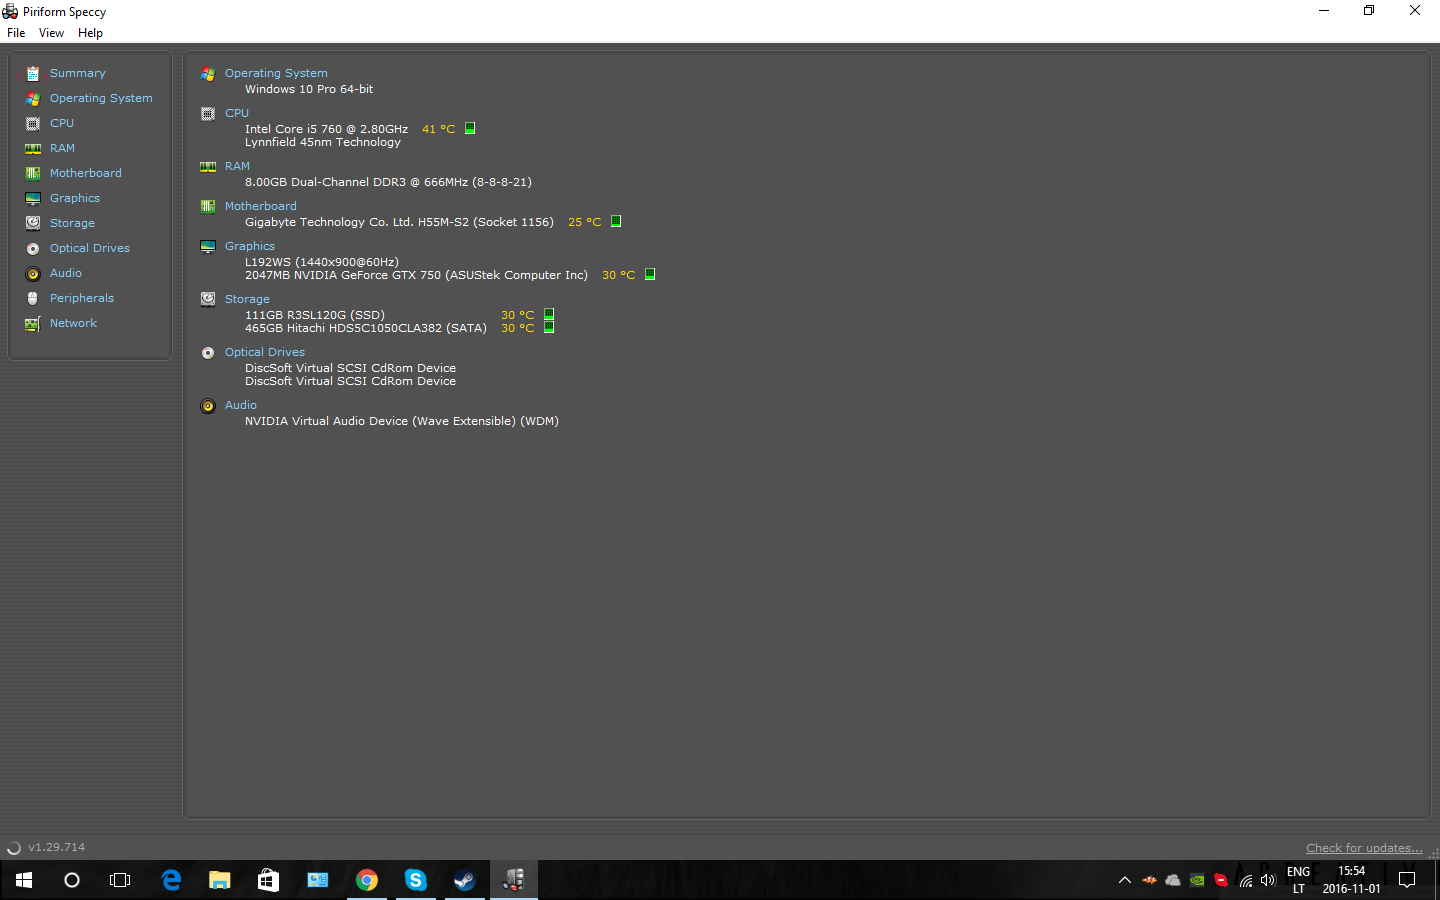The height and width of the screenshot is (900, 1440).
Task: Go to Operating System section in sidebar
Action: click(101, 98)
